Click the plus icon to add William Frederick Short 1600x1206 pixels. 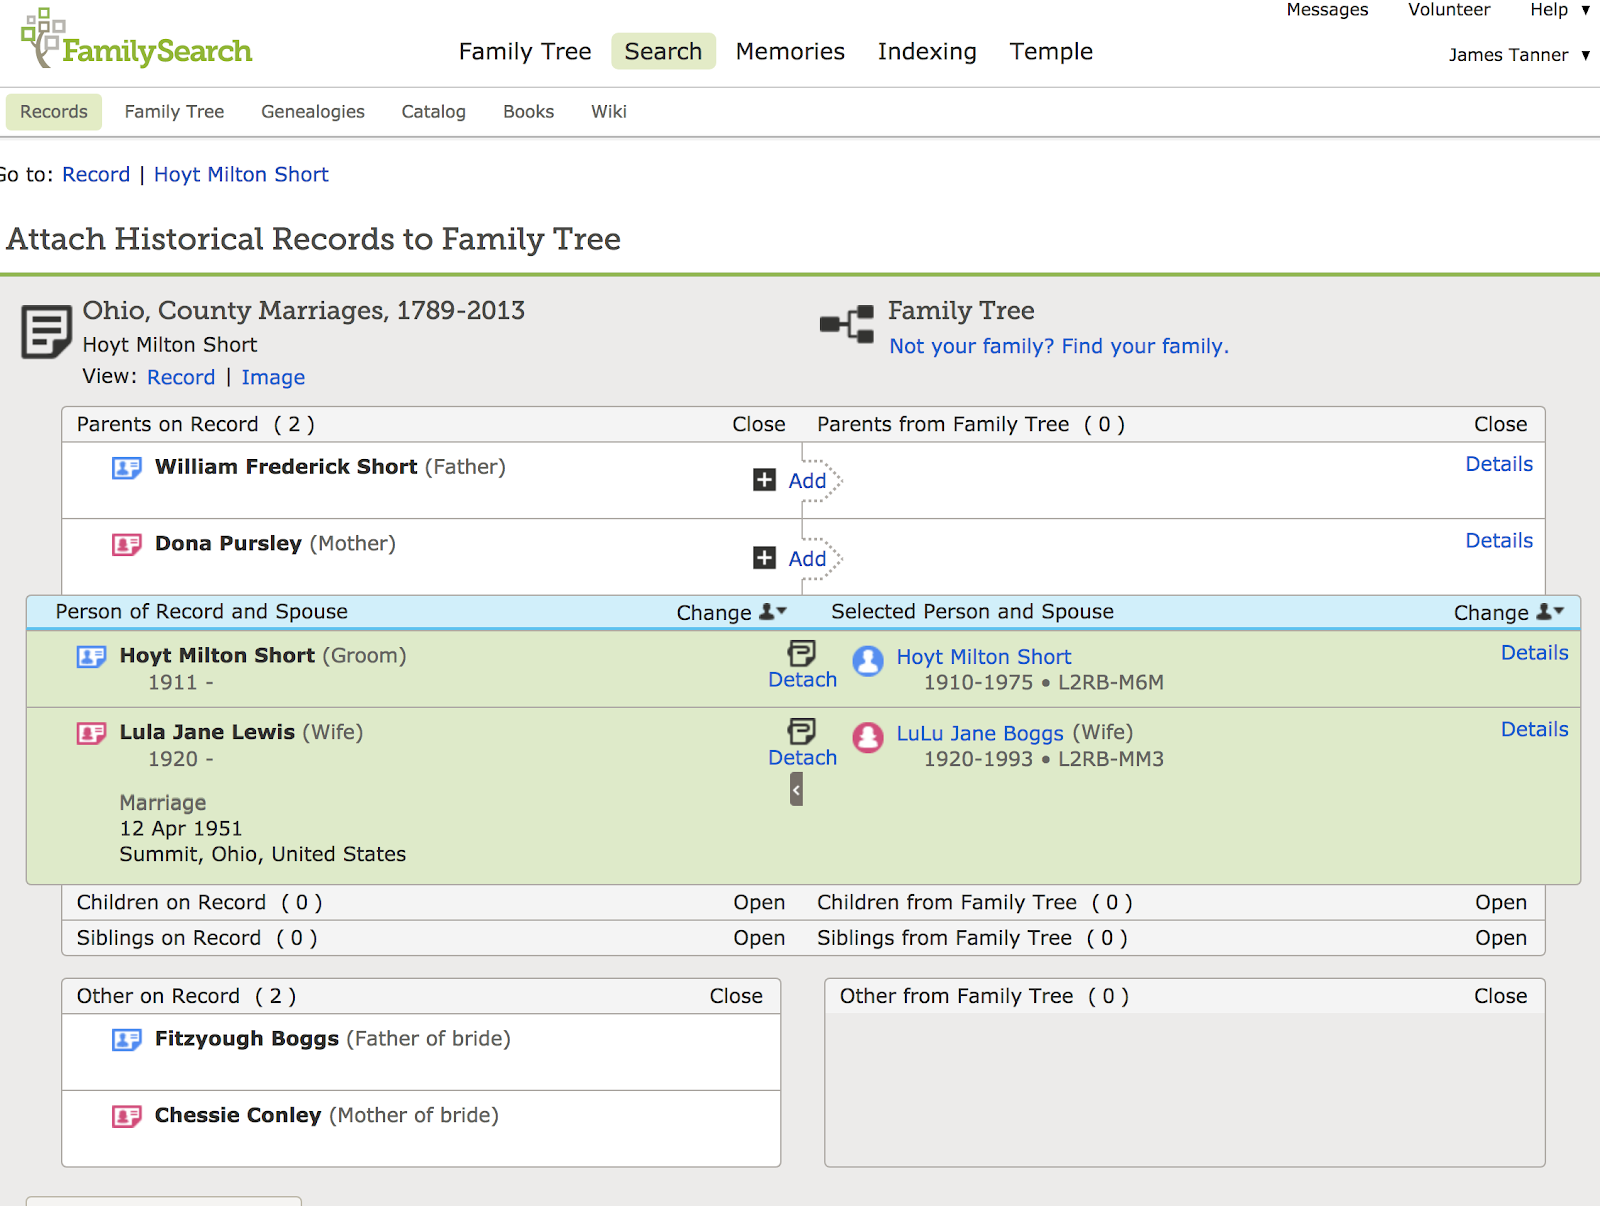tap(764, 480)
